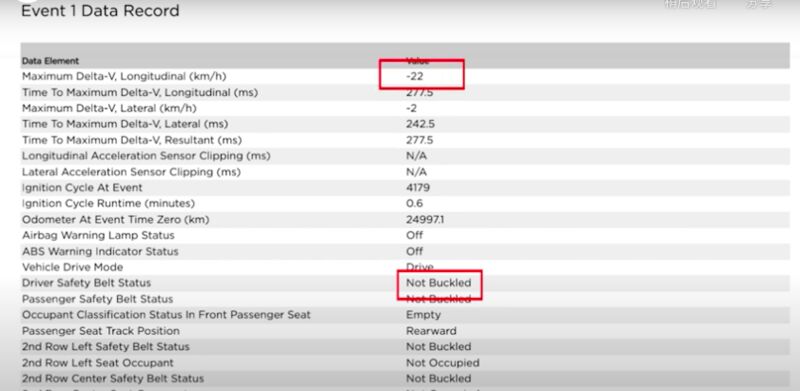The height and width of the screenshot is (391, 800).
Task: Click the ABS Warning Indicator Off value
Action: [414, 252]
